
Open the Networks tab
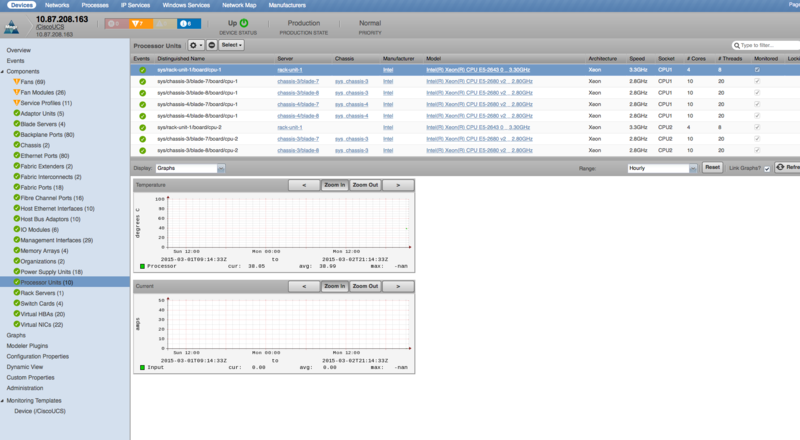[57, 5]
